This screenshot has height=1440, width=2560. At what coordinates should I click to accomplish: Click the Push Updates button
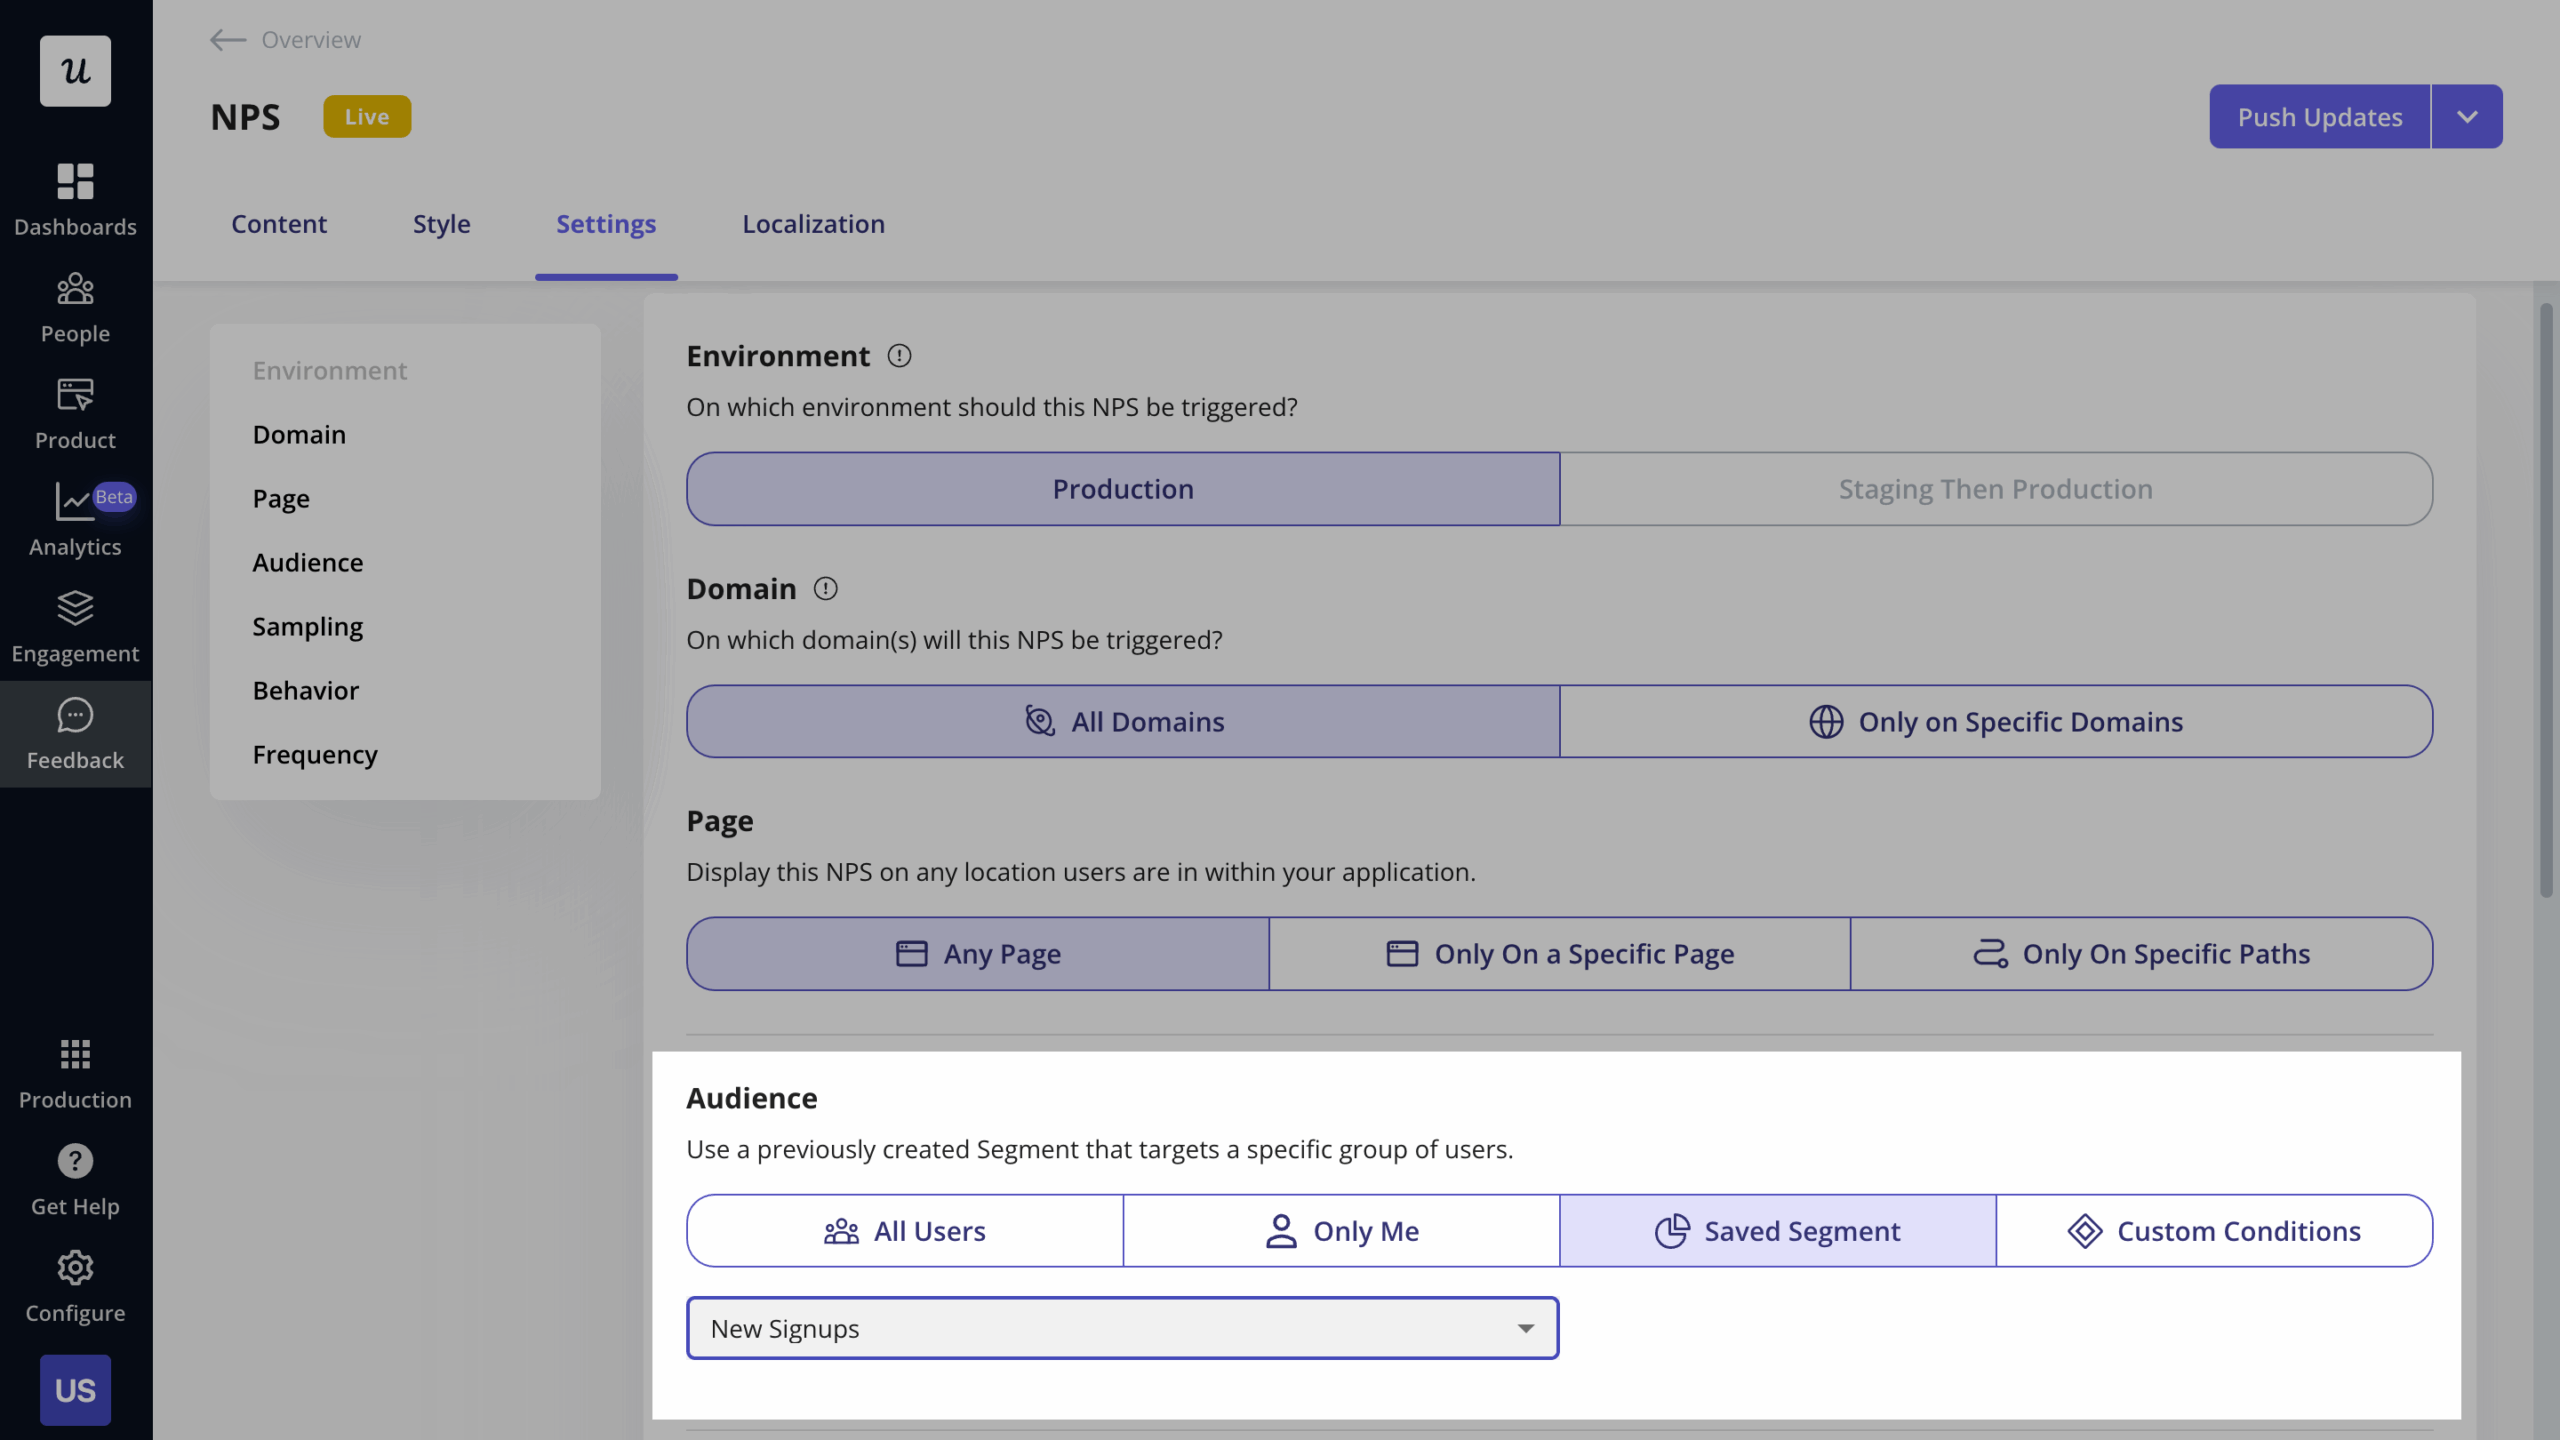coord(2319,116)
